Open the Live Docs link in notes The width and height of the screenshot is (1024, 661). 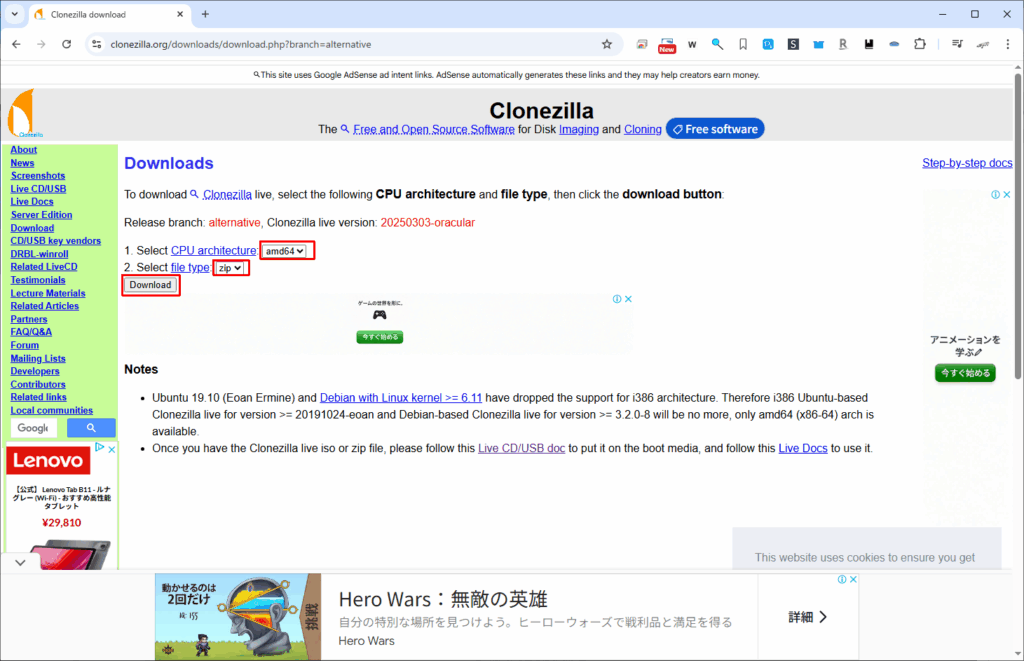803,449
